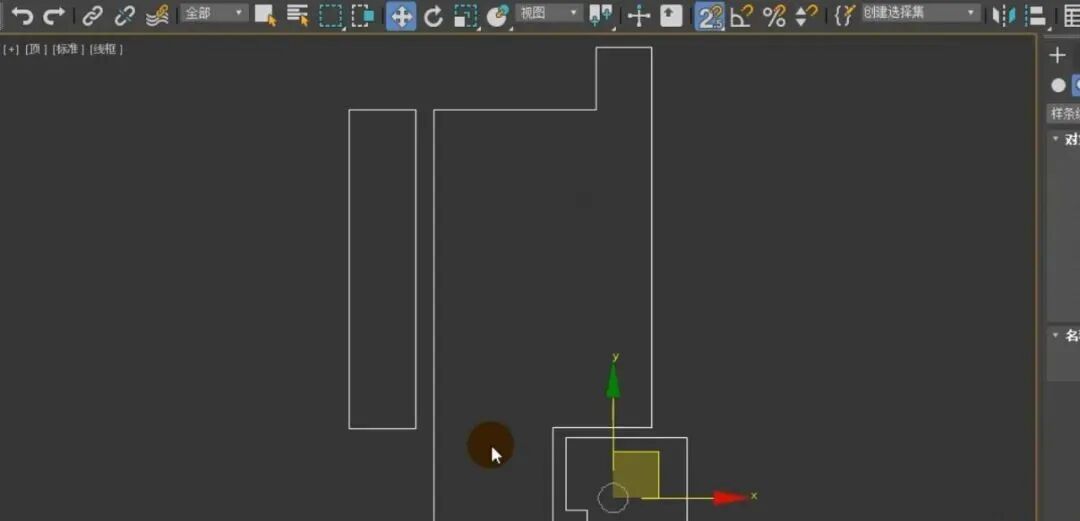Enable the Angle Snap toggle
Screen dimensions: 1080x521
pyautogui.click(x=742, y=16)
